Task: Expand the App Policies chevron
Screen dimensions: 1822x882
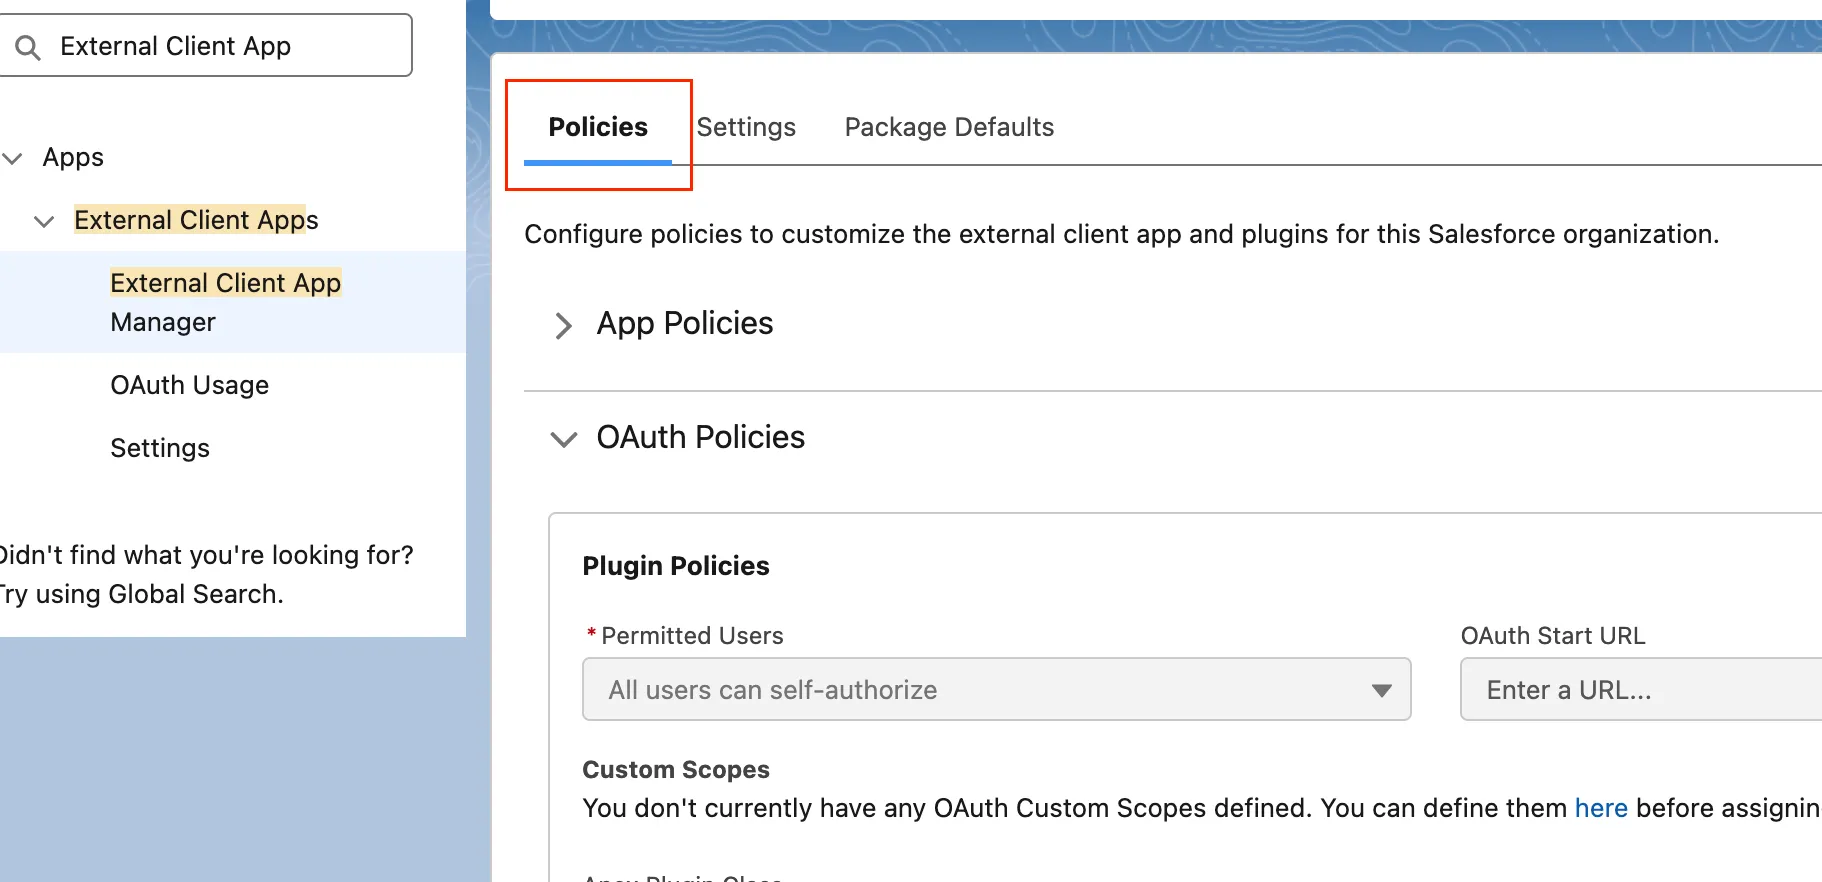Action: (564, 325)
